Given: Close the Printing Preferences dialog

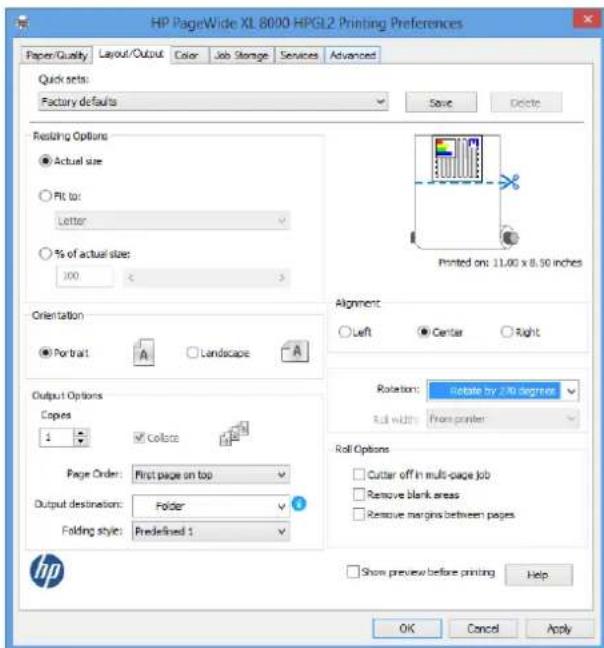Looking at the screenshot, I should click(587, 19).
